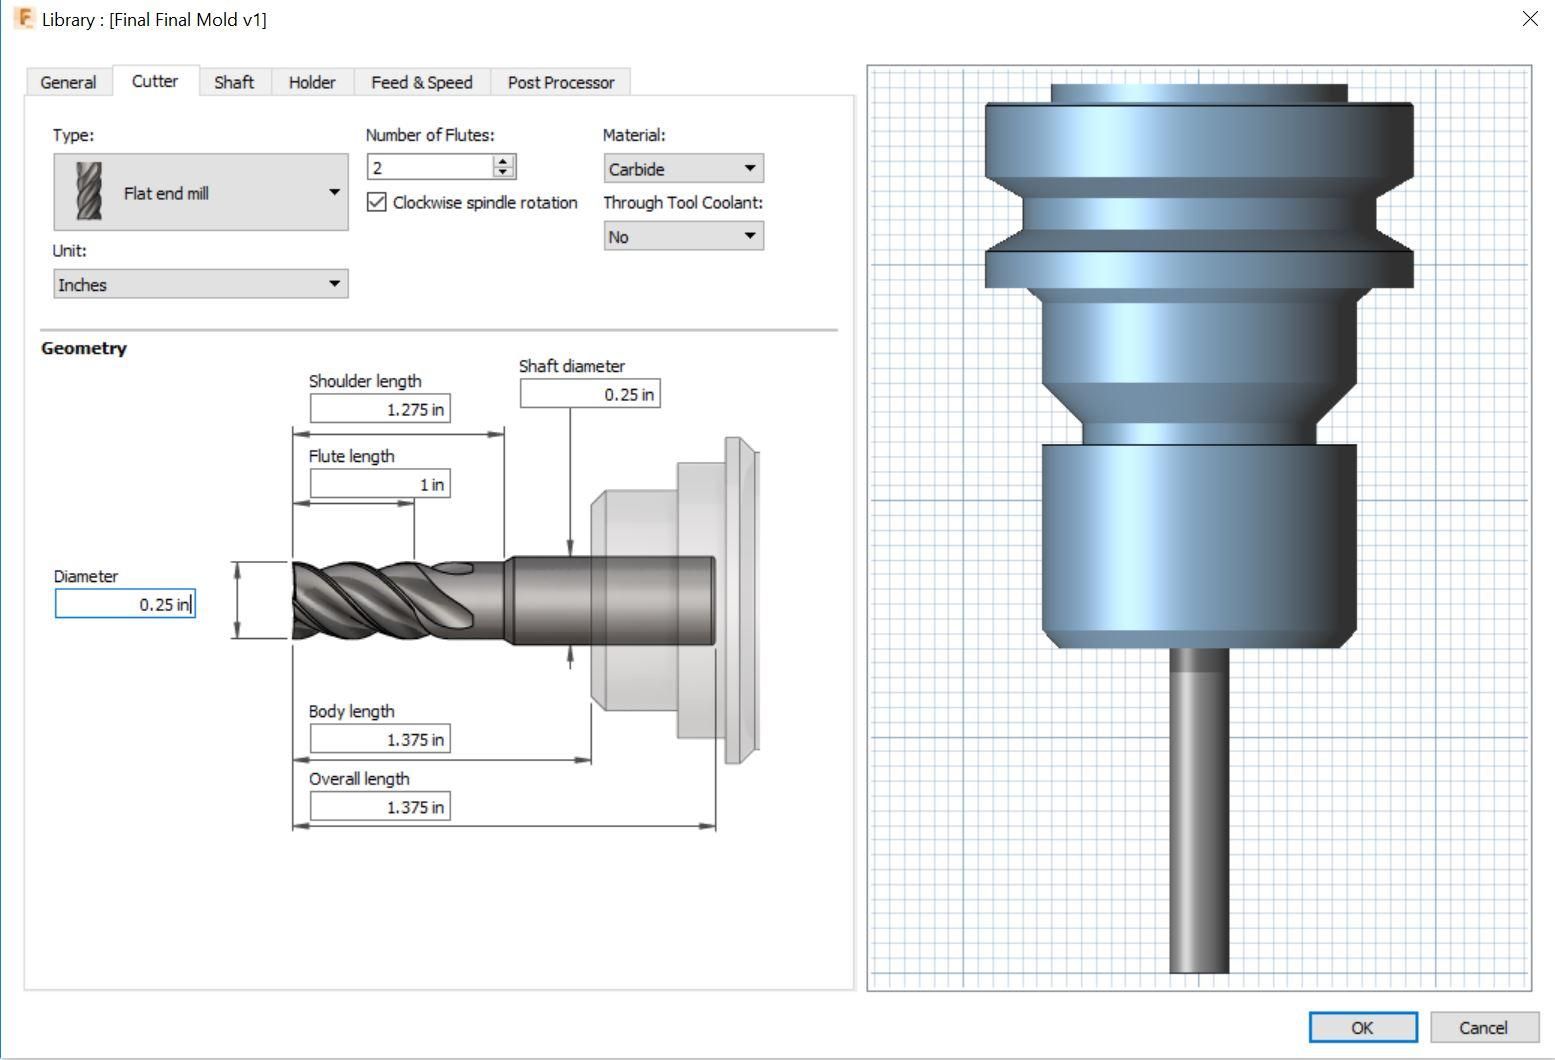Decrease number of flutes with down arrow
The height and width of the screenshot is (1060, 1555).
(x=504, y=173)
